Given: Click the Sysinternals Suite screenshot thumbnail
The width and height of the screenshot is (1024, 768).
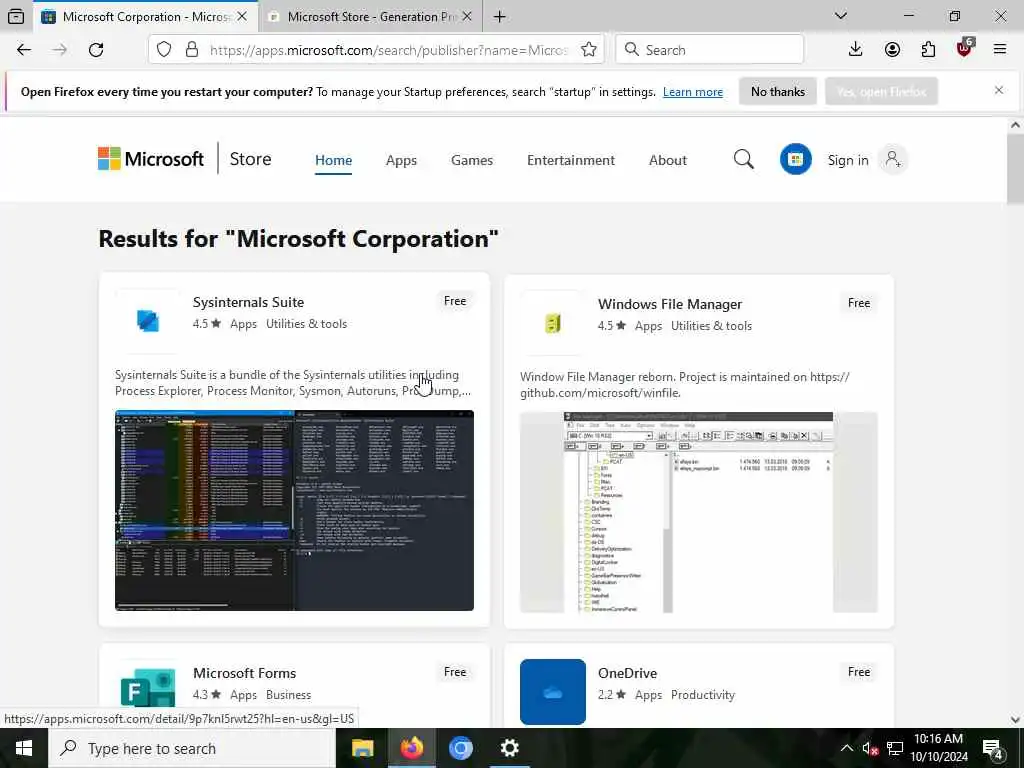Looking at the screenshot, I should [294, 510].
